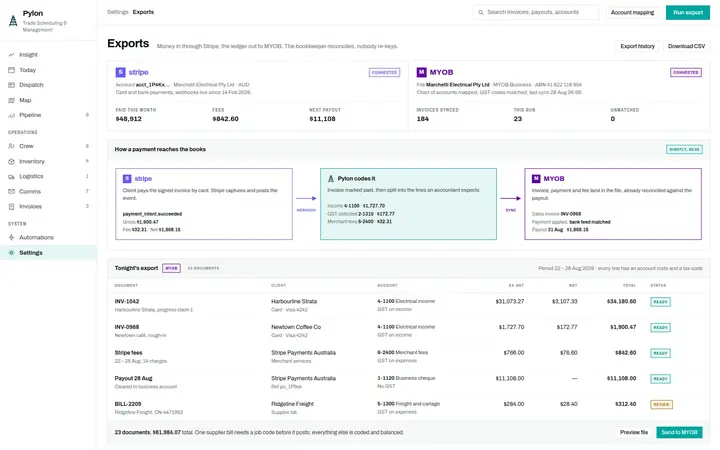The width and height of the screenshot is (720, 450).
Task: Open Pipeline via its bar chart icon
Action: click(x=11, y=115)
